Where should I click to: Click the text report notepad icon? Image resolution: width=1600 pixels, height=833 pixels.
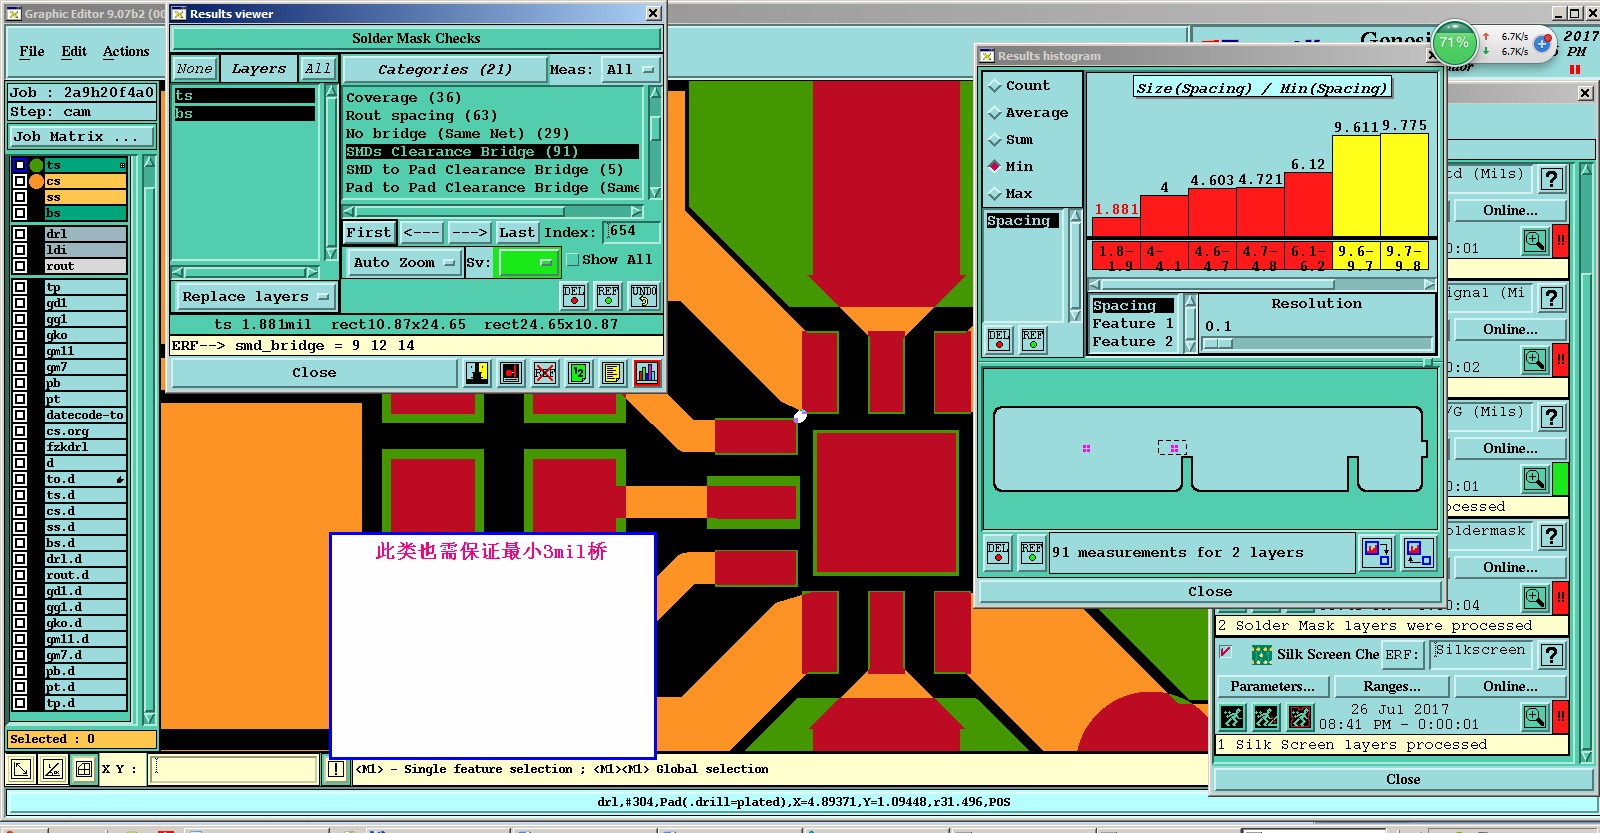coord(613,373)
